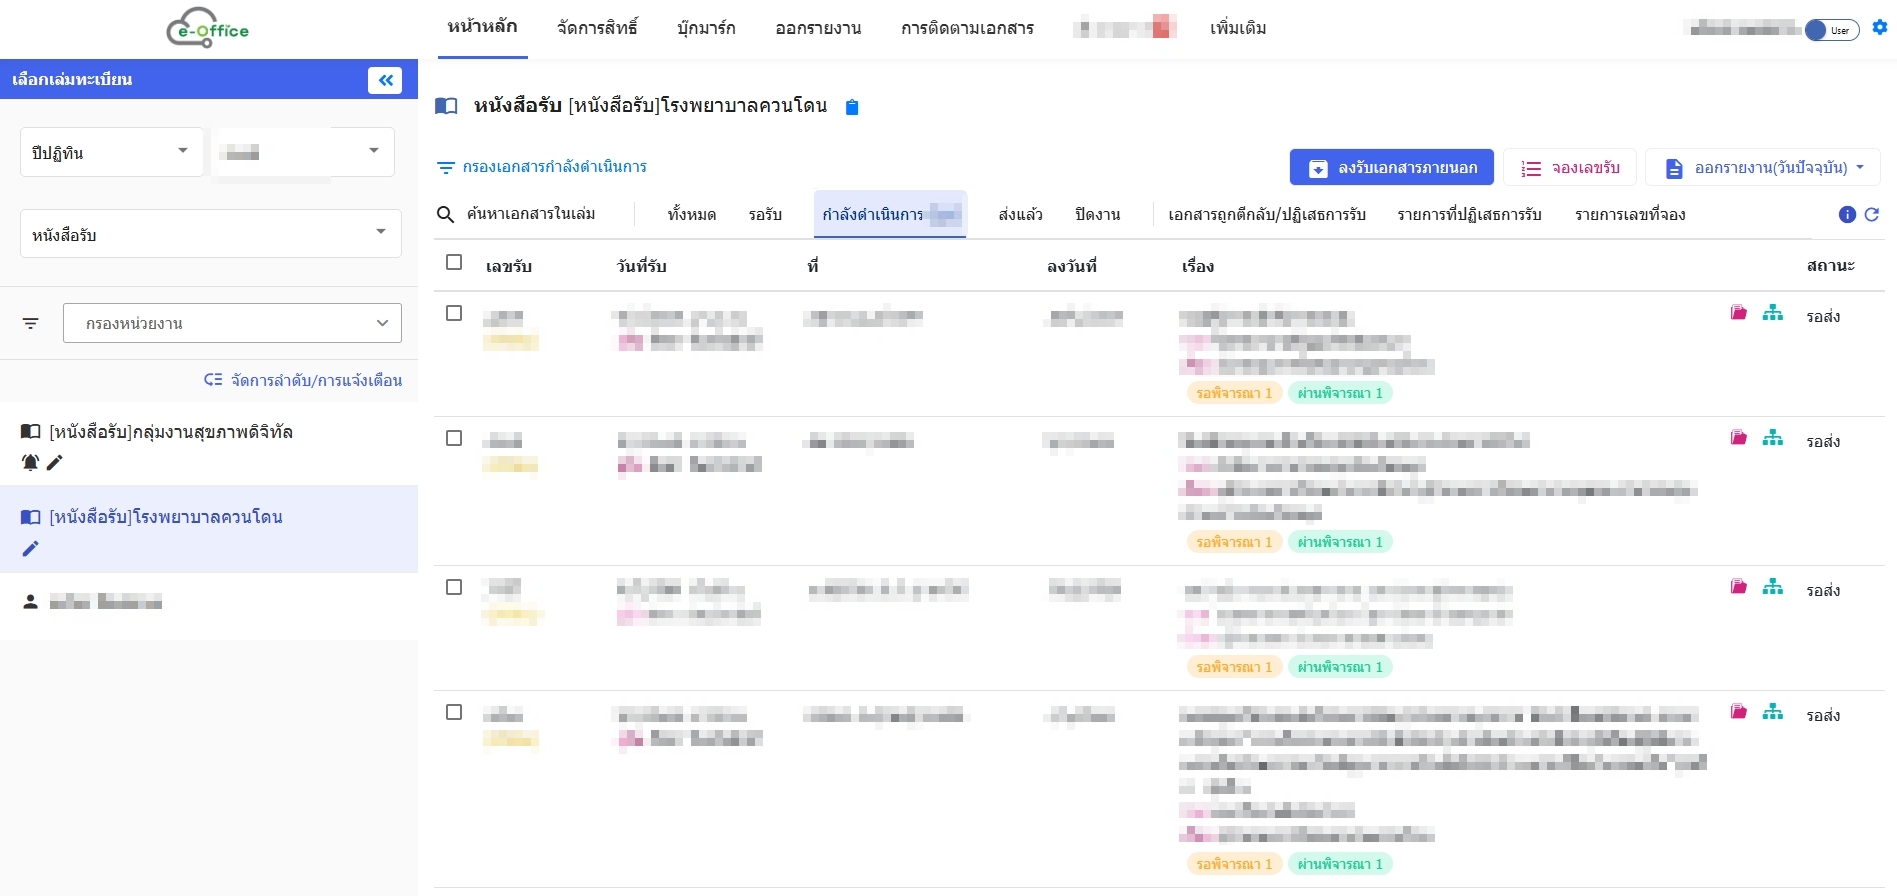Open the pink folder icon in second row
The height and width of the screenshot is (896, 1897).
1739,438
